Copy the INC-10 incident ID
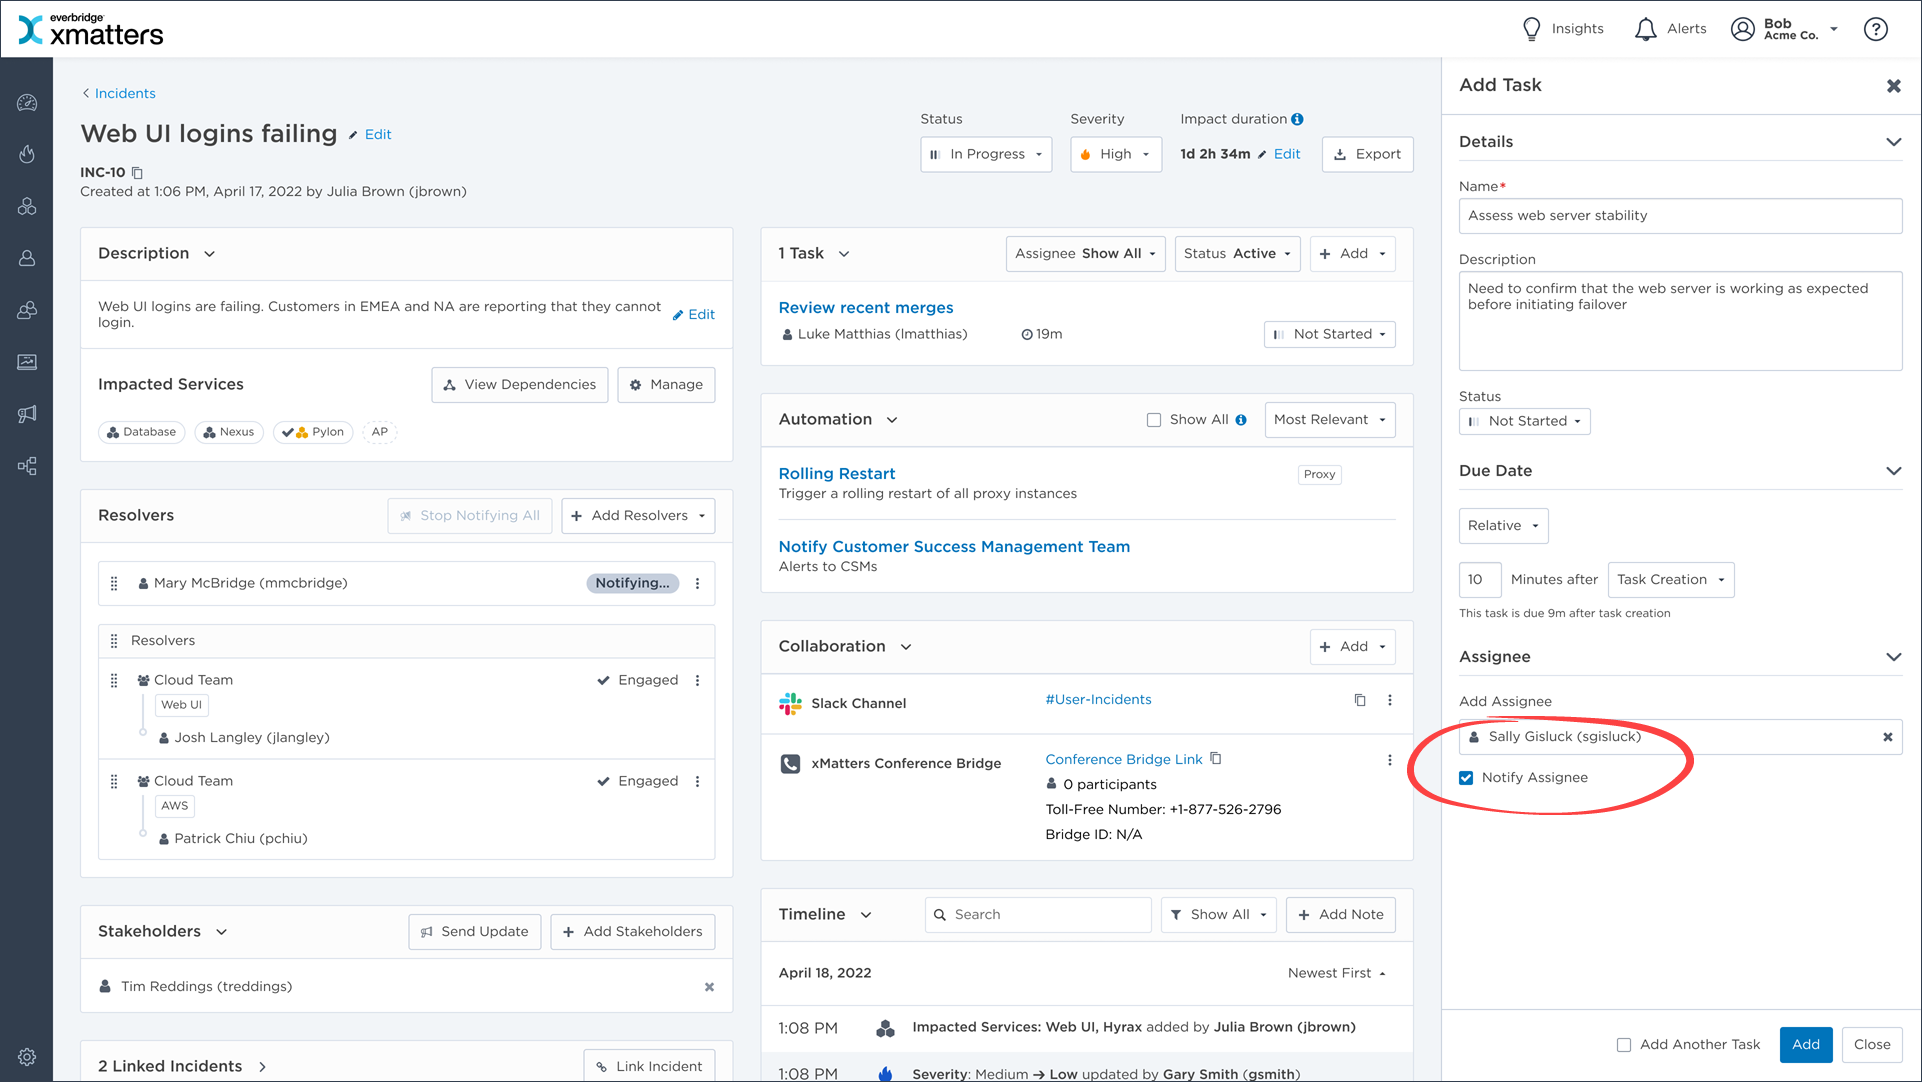 point(138,172)
